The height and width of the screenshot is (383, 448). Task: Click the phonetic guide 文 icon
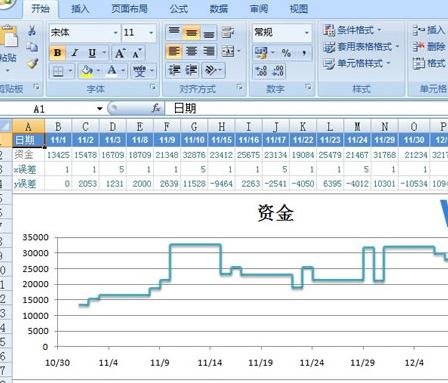coord(140,71)
